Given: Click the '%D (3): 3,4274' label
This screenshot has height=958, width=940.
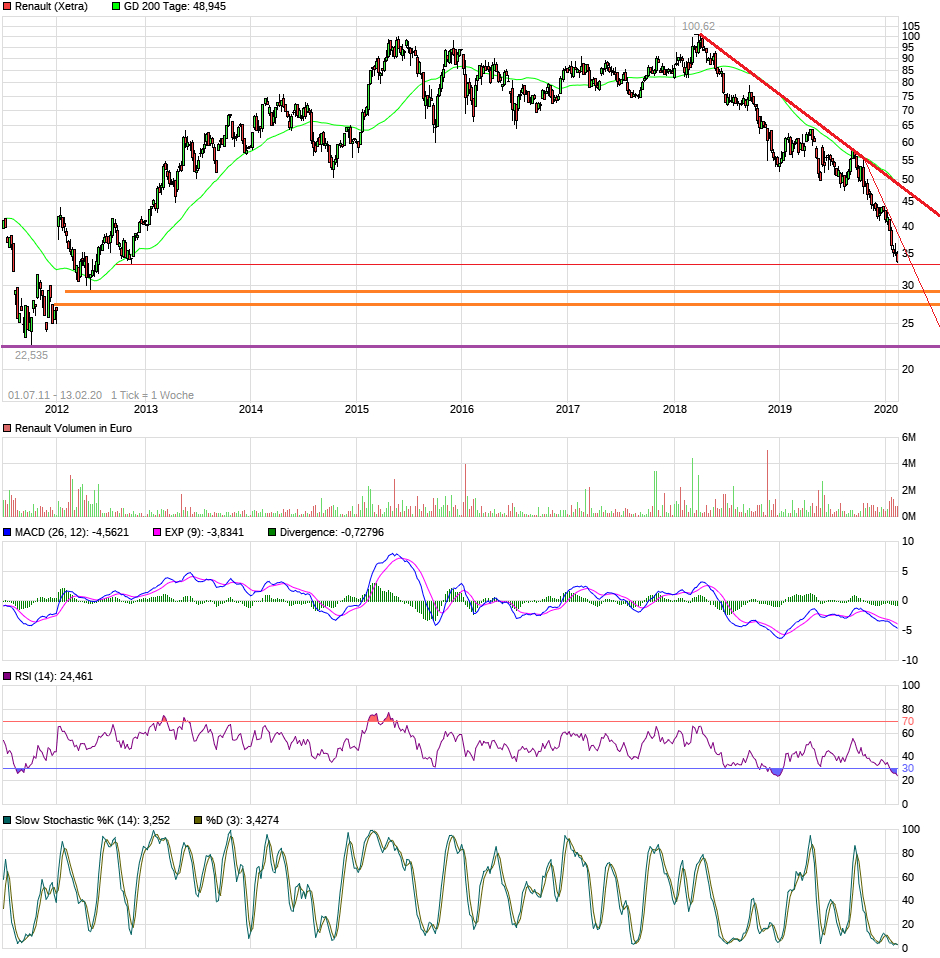Looking at the screenshot, I should 242,820.
